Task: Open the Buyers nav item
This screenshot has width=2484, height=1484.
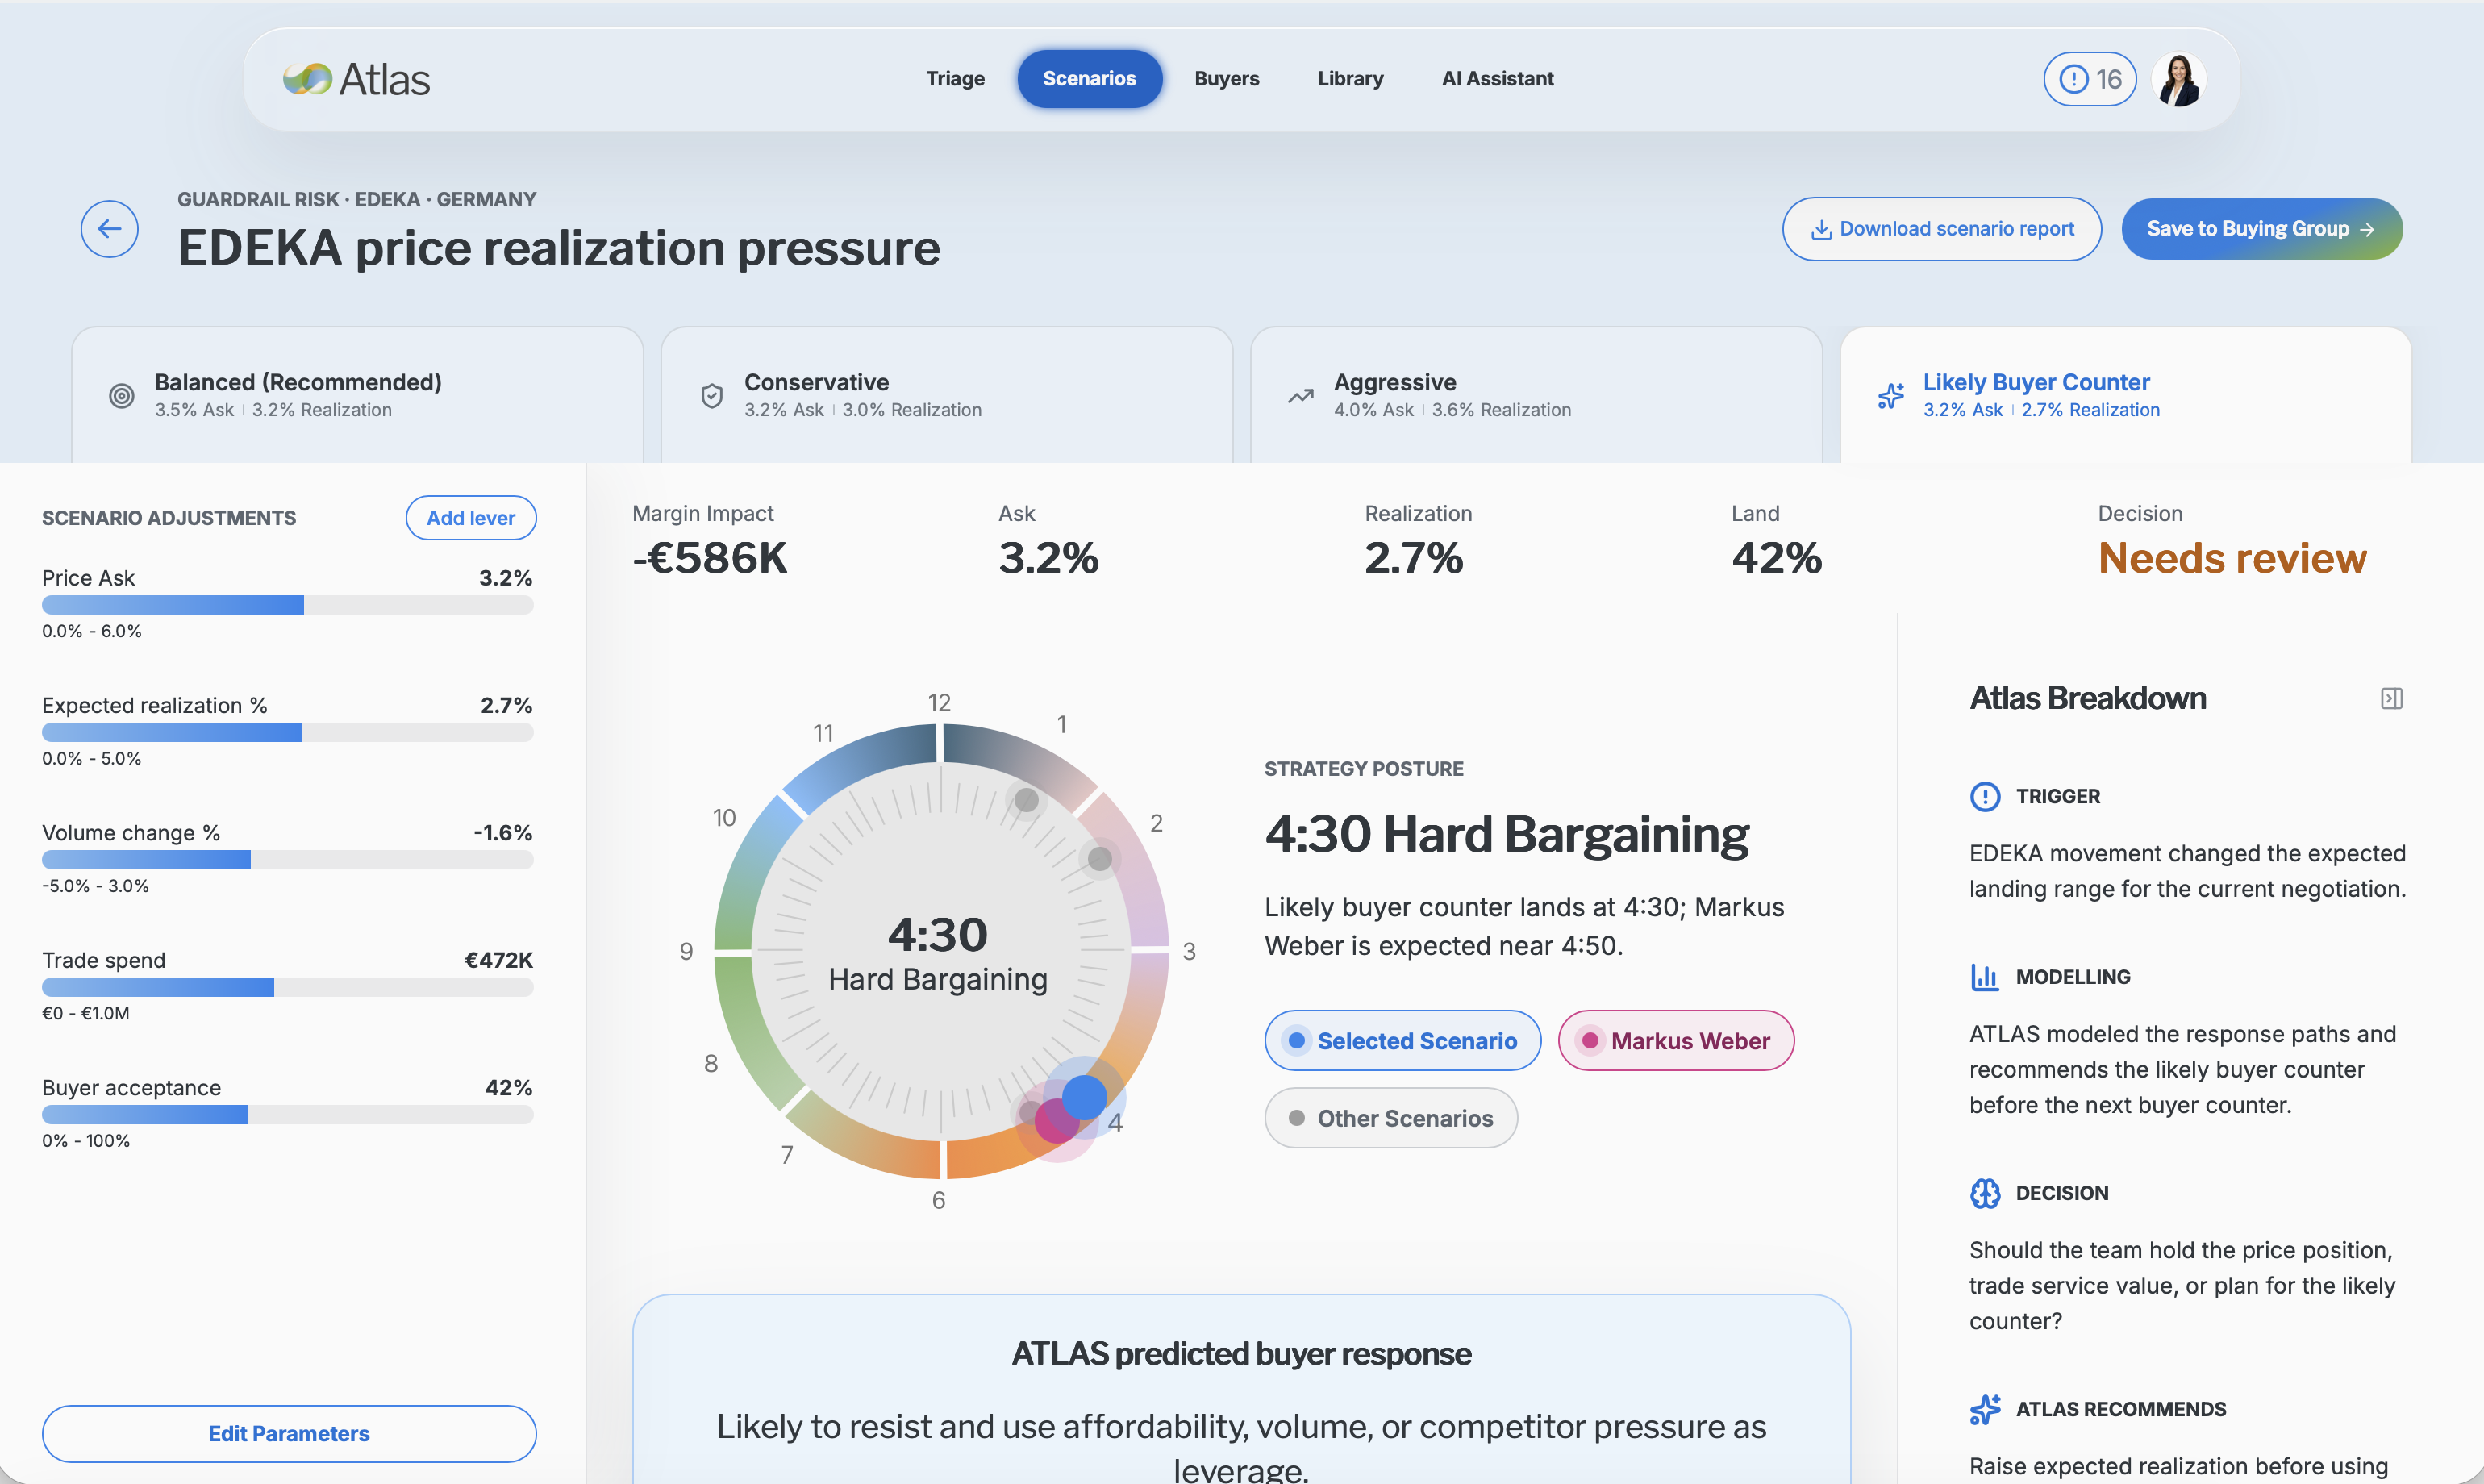Action: click(x=1227, y=78)
